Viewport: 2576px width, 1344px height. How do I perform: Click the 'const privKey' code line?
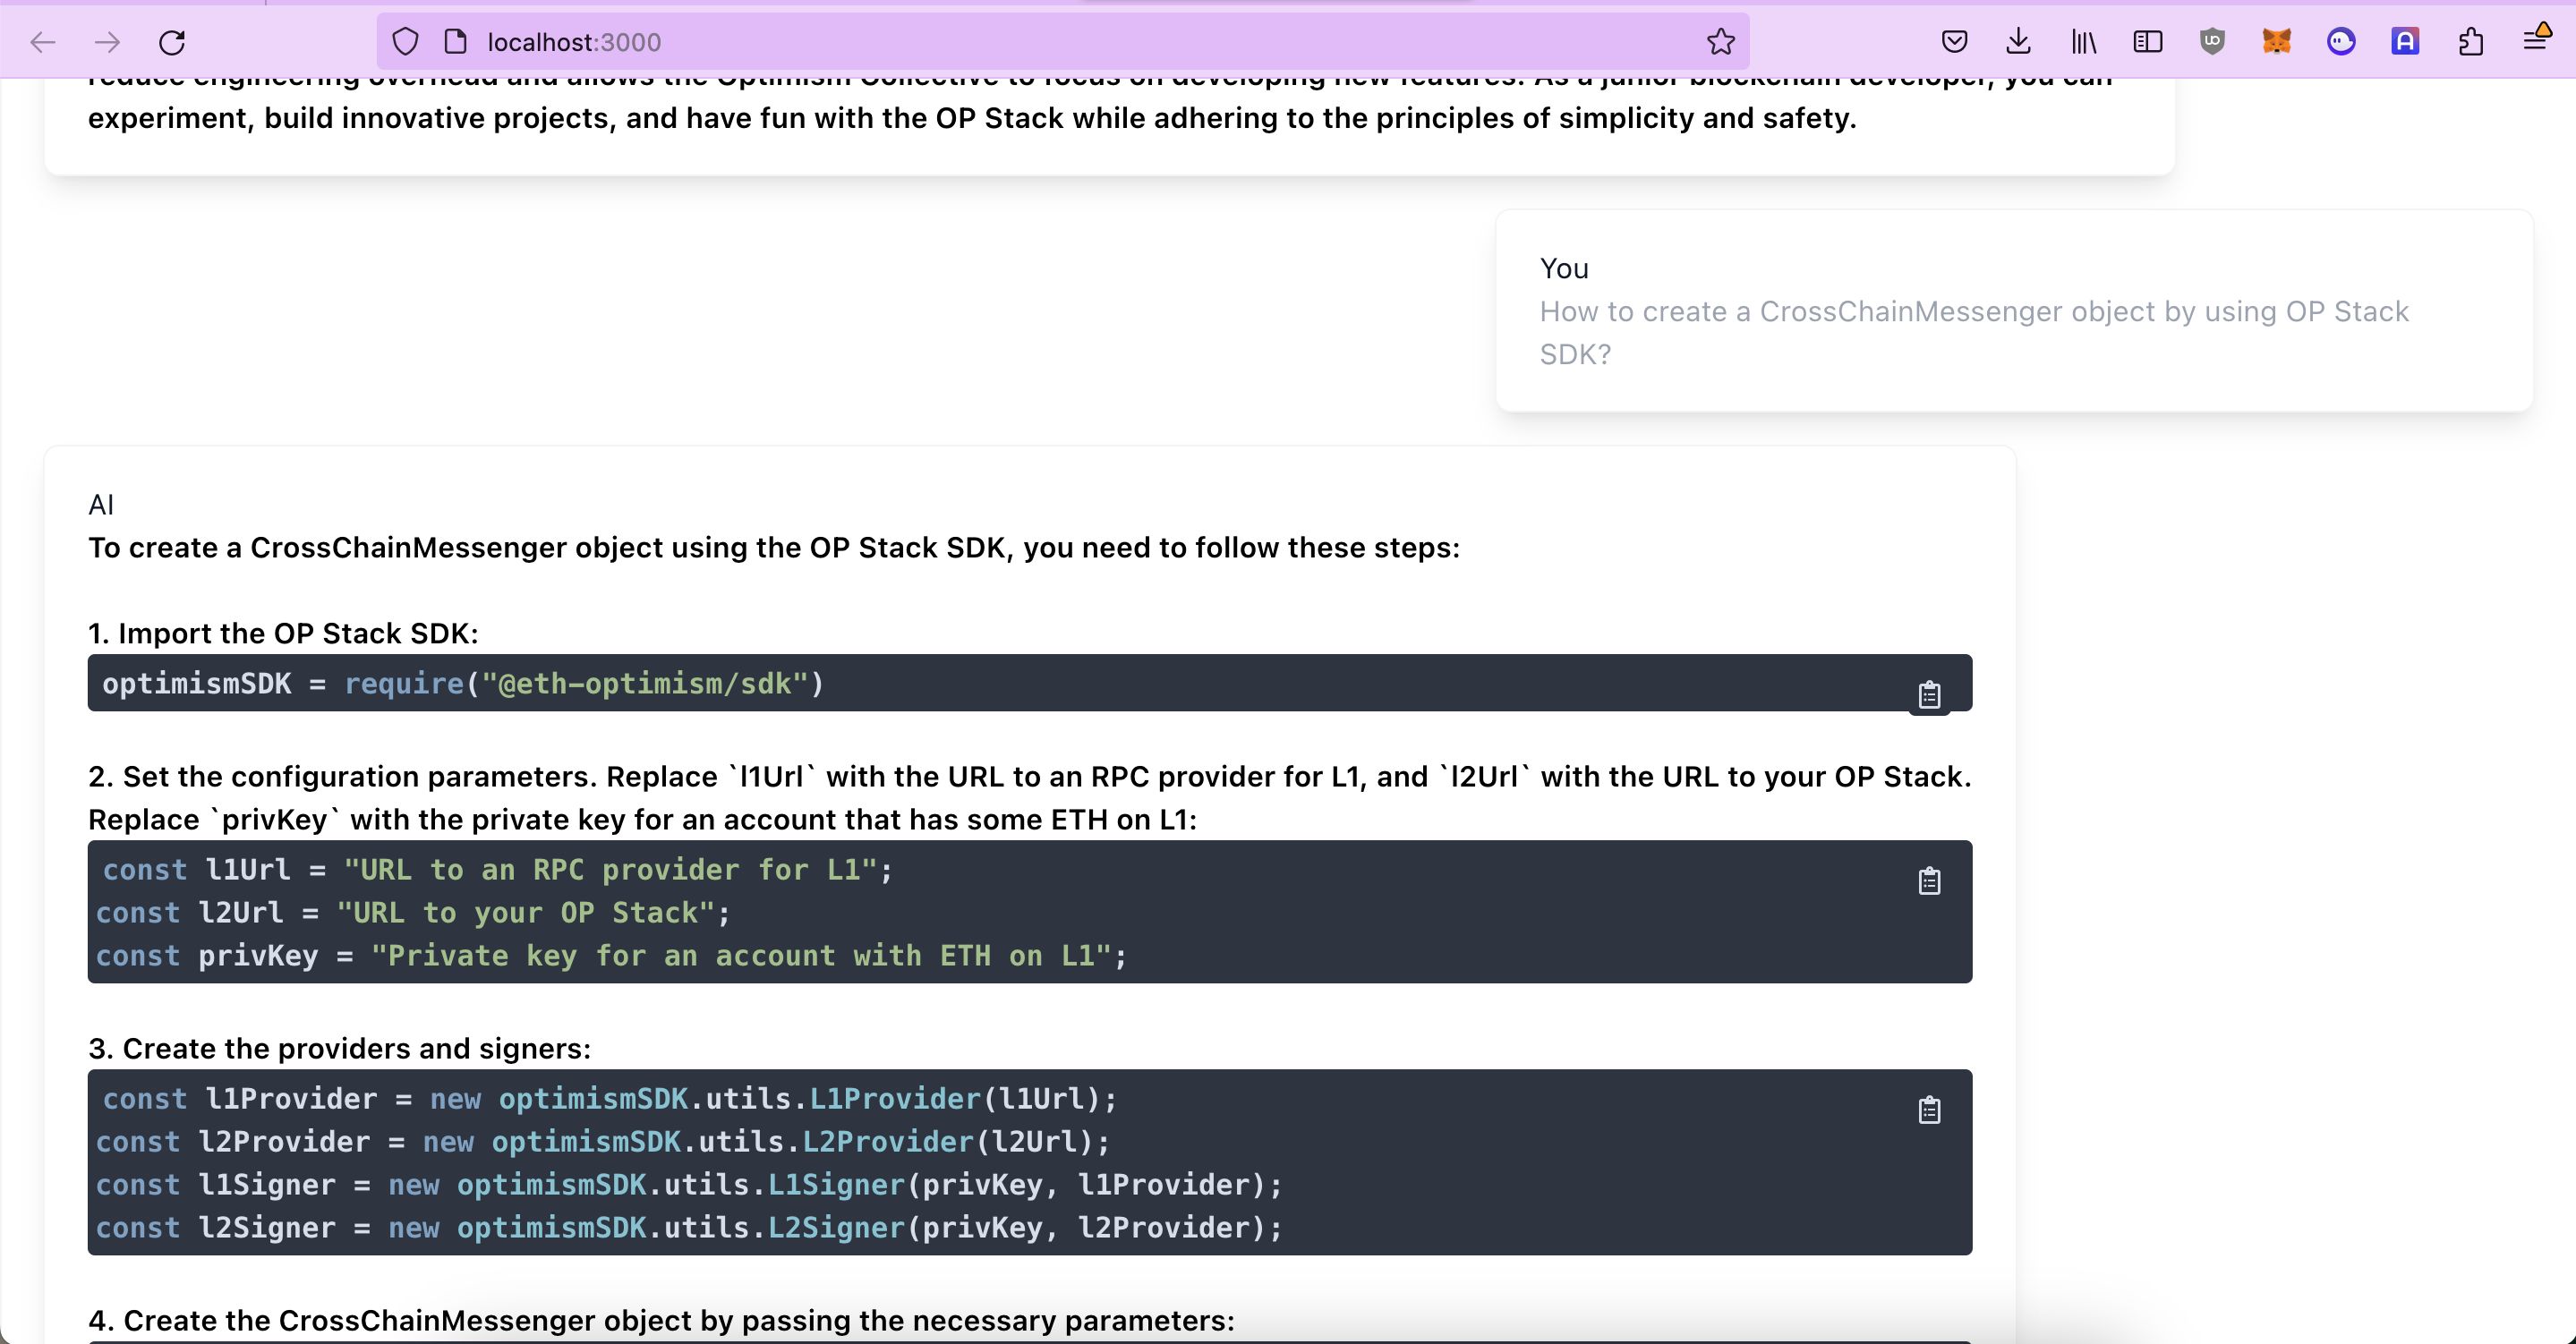611,956
